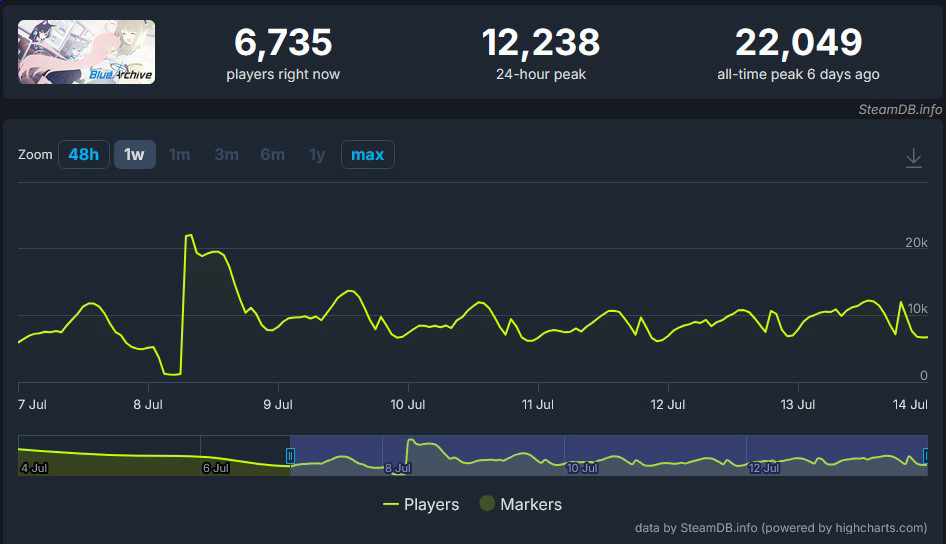Click the 13 Jul label on the chart axis

798,405
